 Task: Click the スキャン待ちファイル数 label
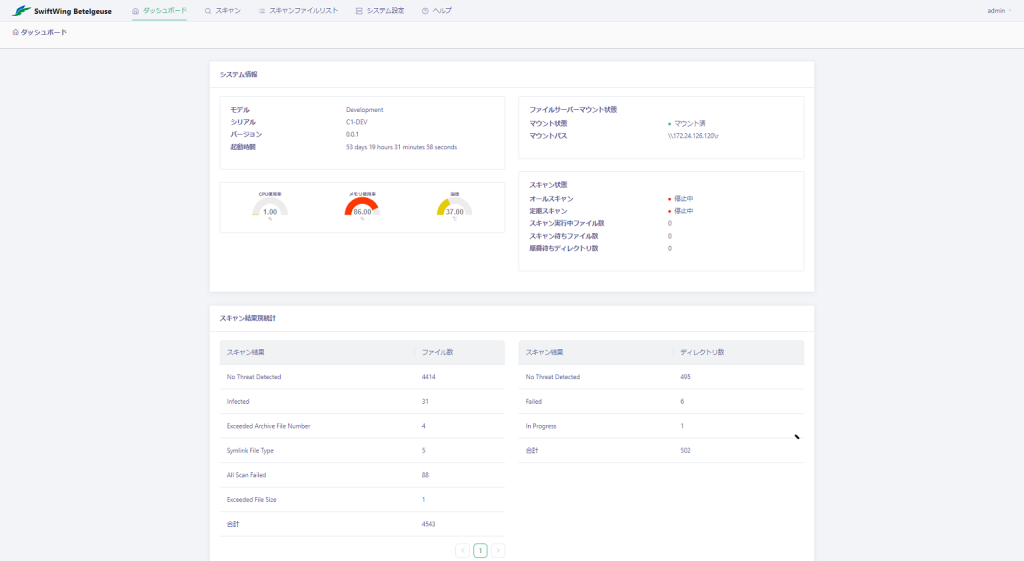tap(564, 236)
